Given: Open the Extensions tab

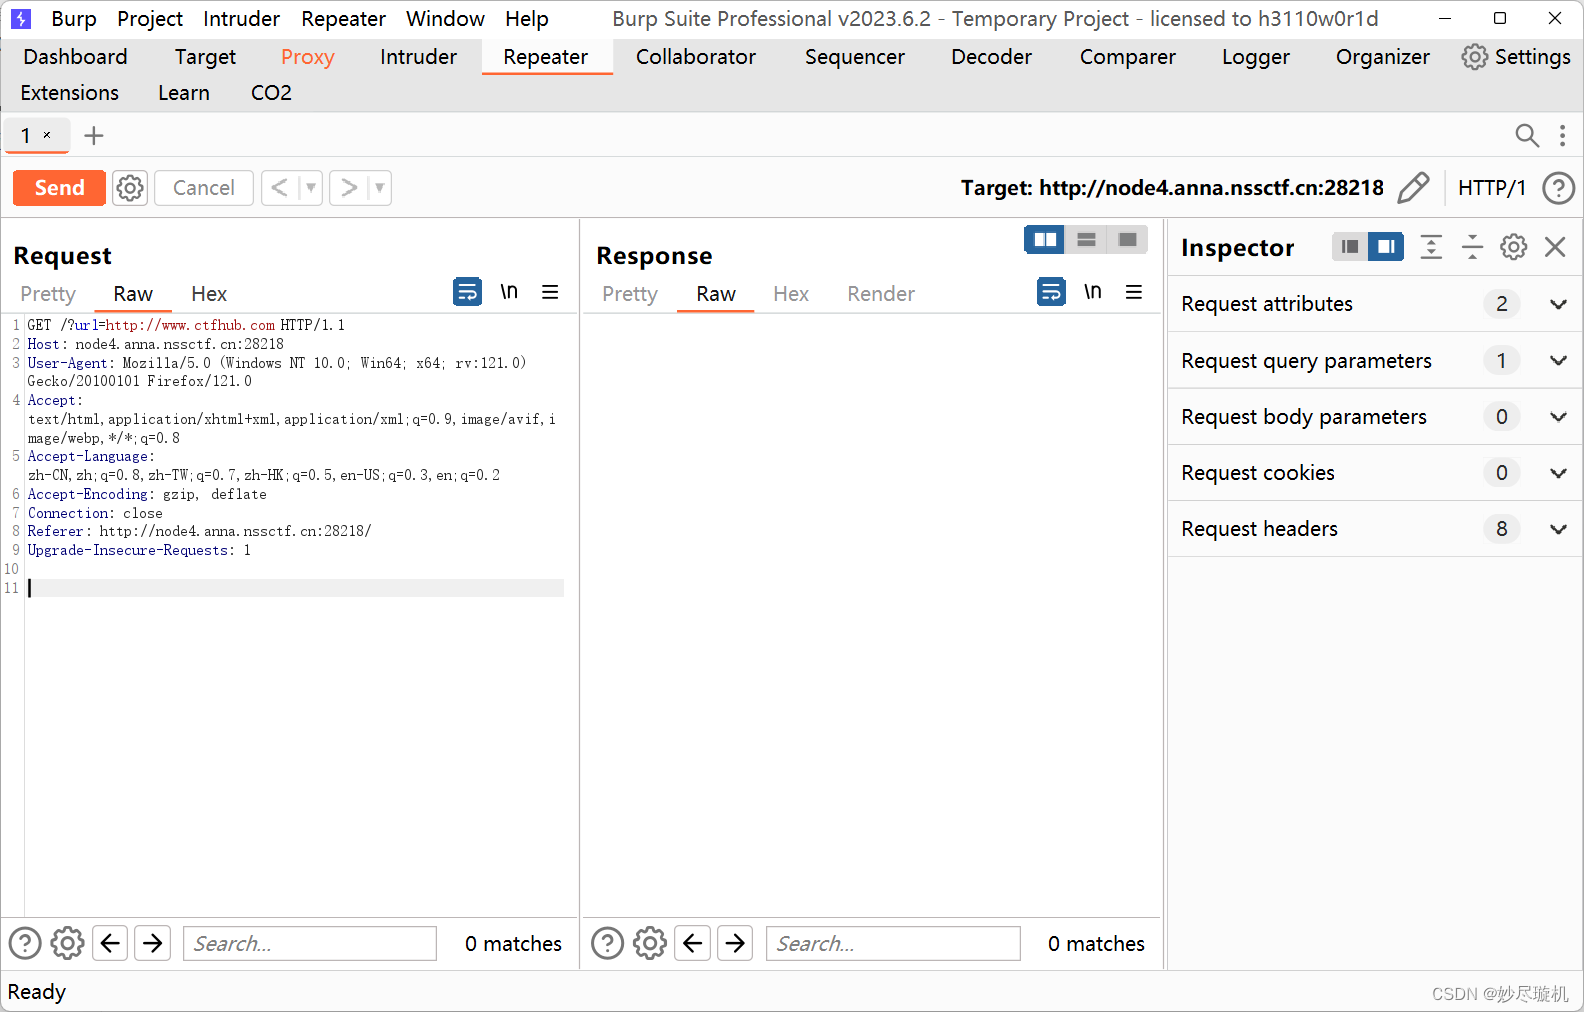Looking at the screenshot, I should 70,93.
